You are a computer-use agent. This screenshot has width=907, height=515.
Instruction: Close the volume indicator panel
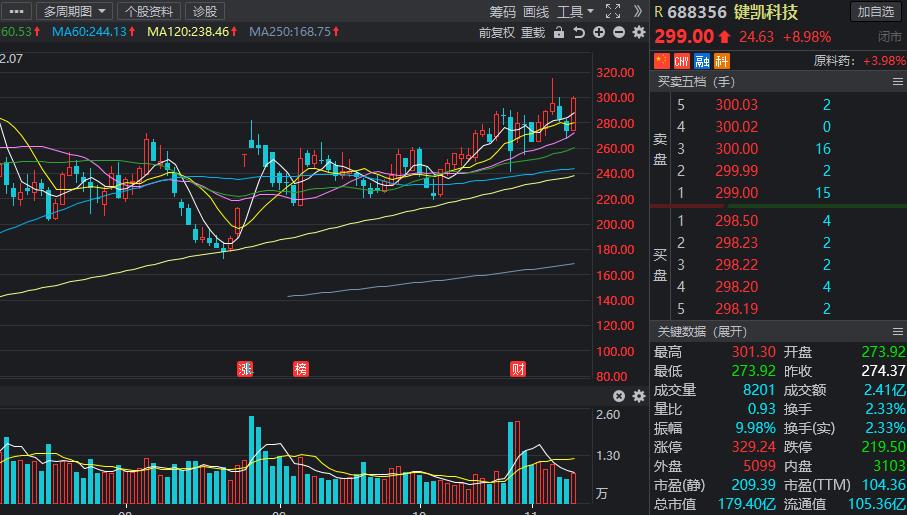coord(618,396)
